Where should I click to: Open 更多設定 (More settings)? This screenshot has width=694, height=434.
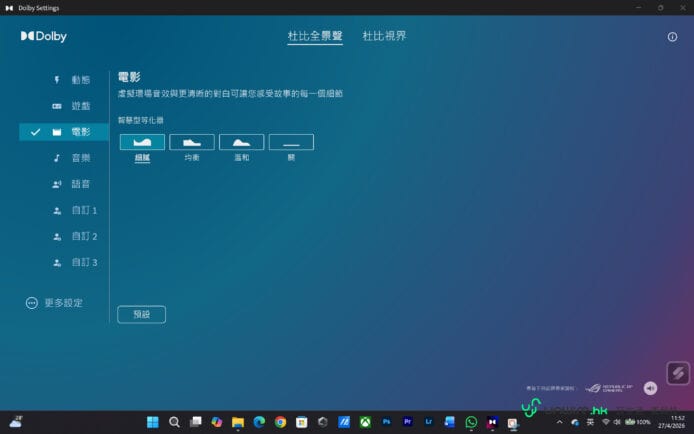point(54,303)
